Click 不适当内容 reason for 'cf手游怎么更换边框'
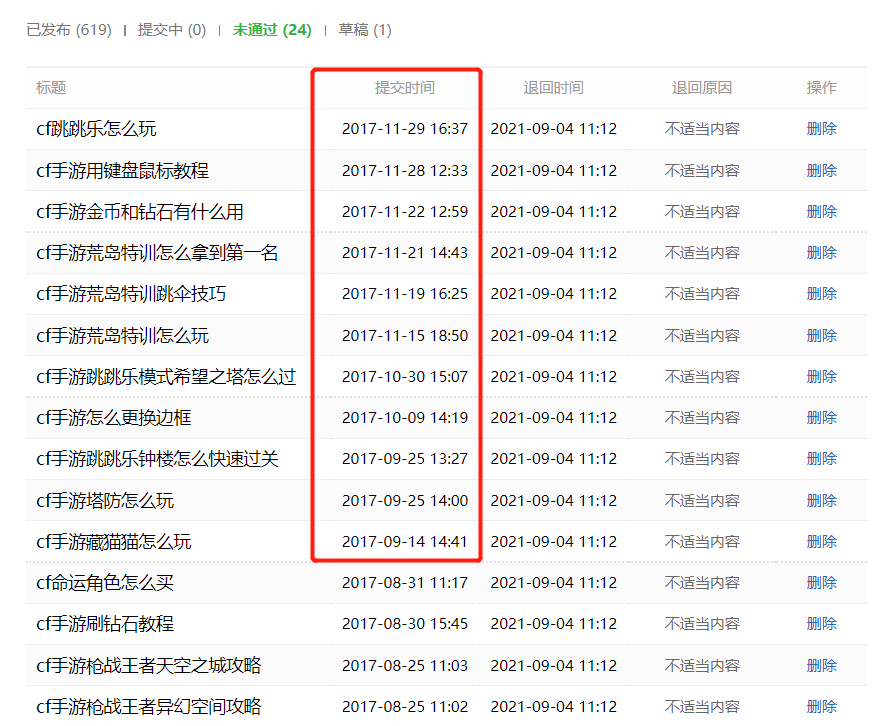Screen dimensions: 884x726 [x=702, y=418]
